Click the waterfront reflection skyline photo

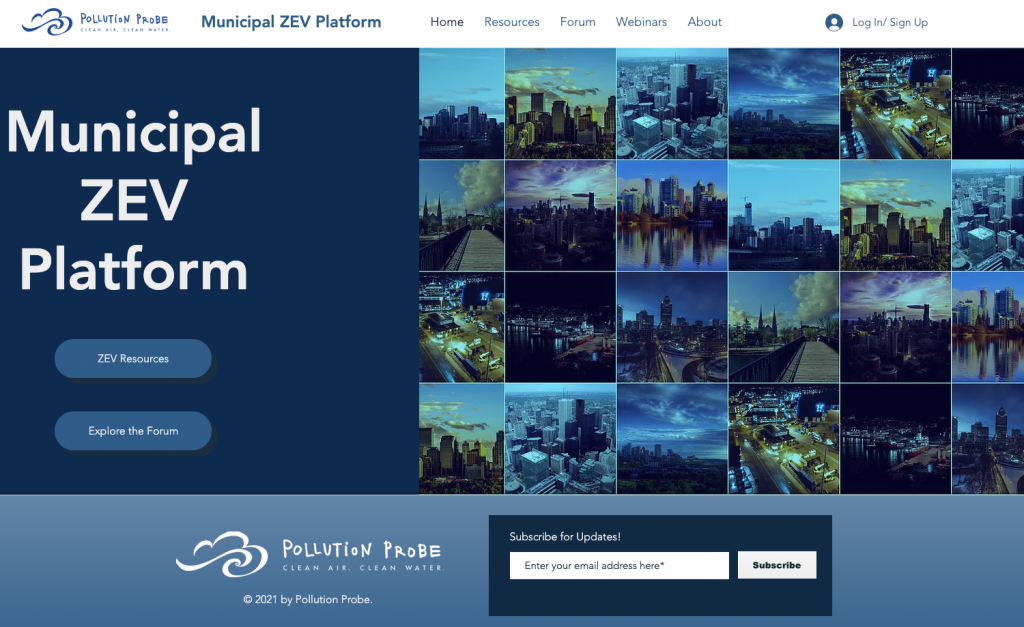672,215
